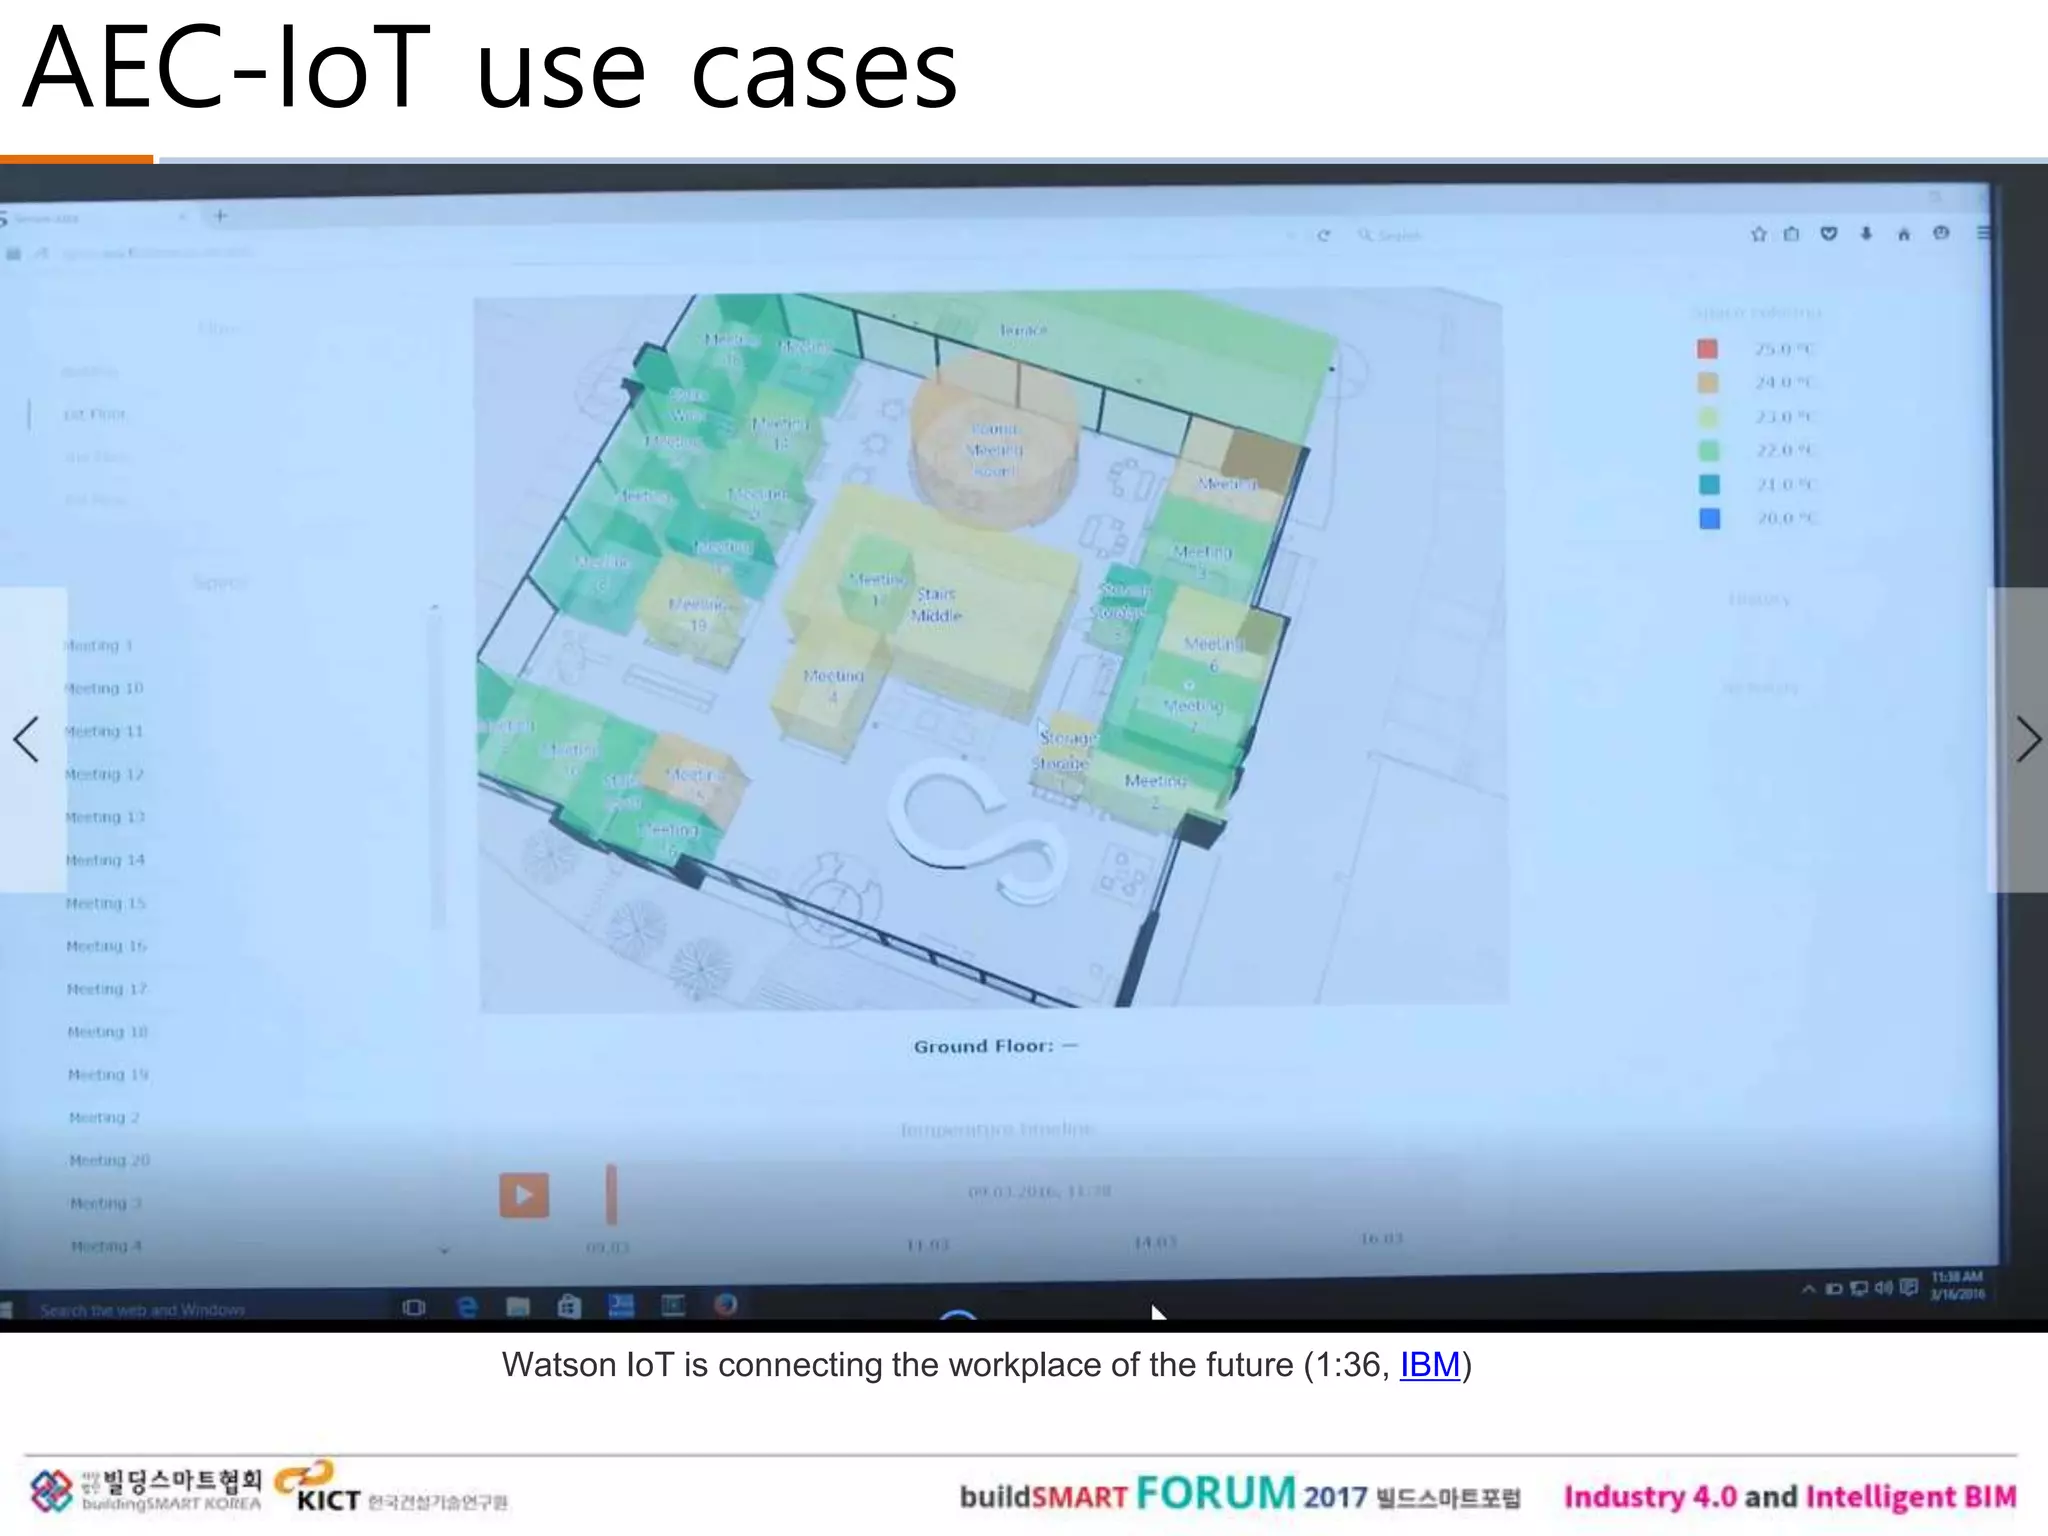The image size is (2048, 1536).
Task: Select Meeting 13 in space list
Action: 105,818
